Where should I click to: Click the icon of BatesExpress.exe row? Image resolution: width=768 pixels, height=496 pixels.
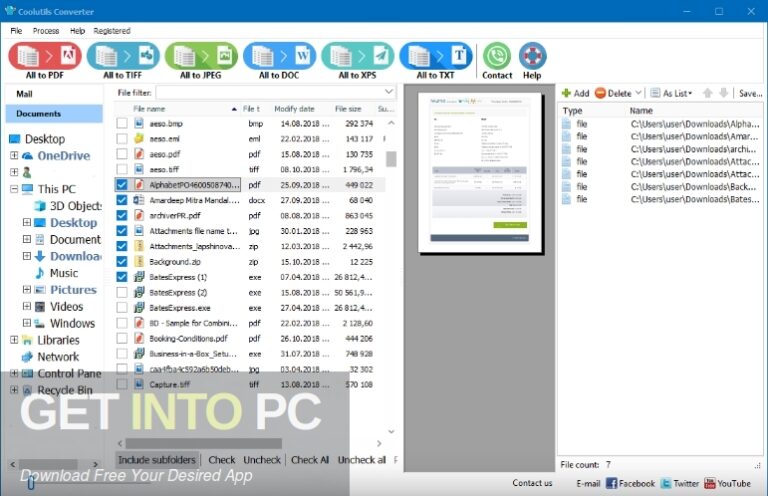click(139, 307)
